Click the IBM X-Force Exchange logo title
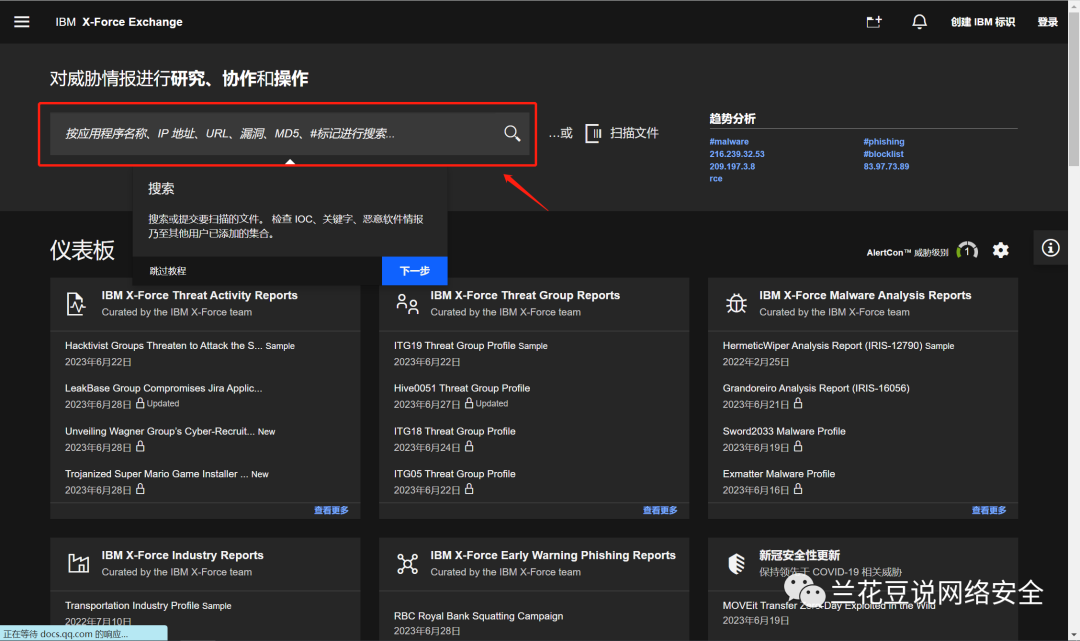Viewport: 1080px width, 641px height. coord(119,22)
